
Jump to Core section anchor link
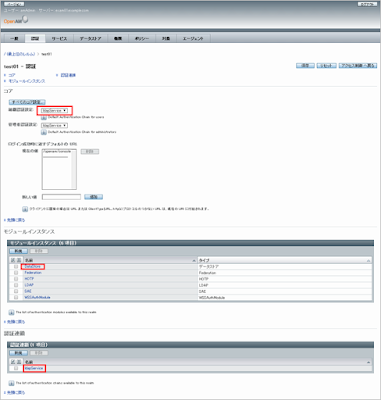point(12,75)
